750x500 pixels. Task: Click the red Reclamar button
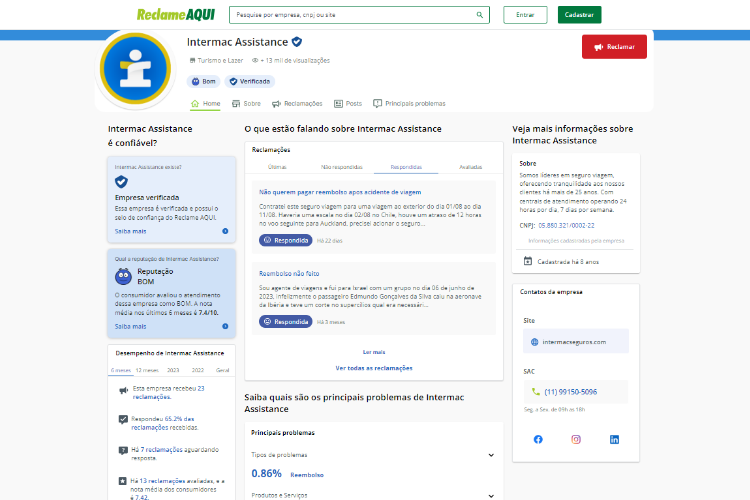pyautogui.click(x=614, y=47)
